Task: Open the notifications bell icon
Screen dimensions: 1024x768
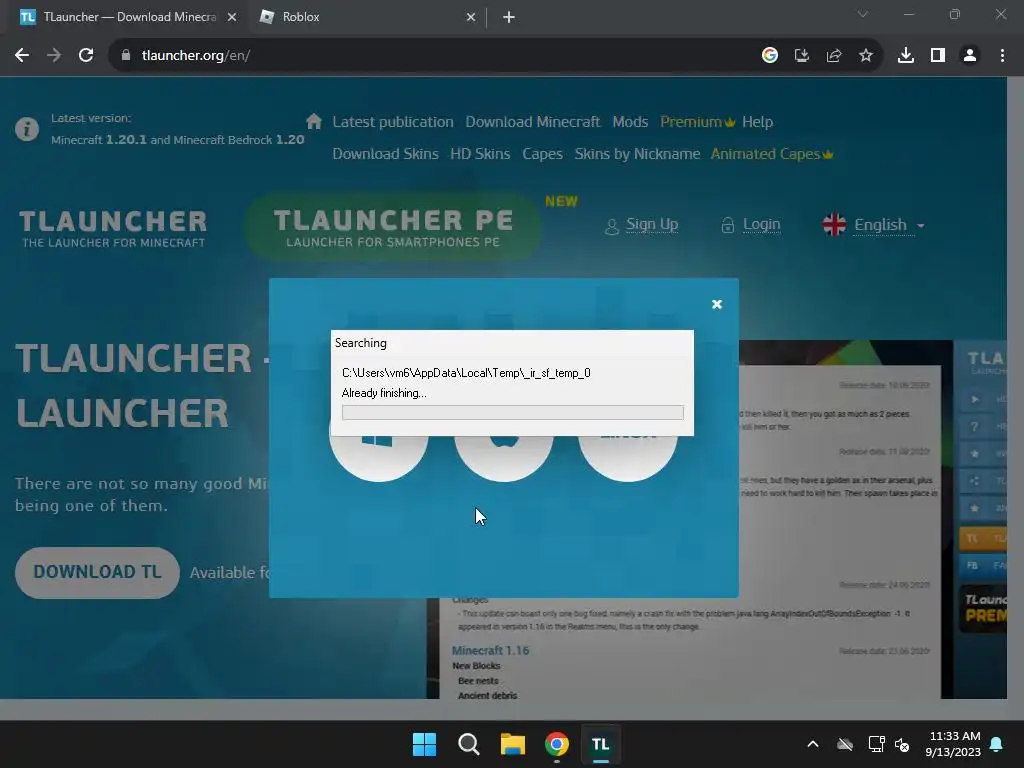Action: click(x=997, y=744)
